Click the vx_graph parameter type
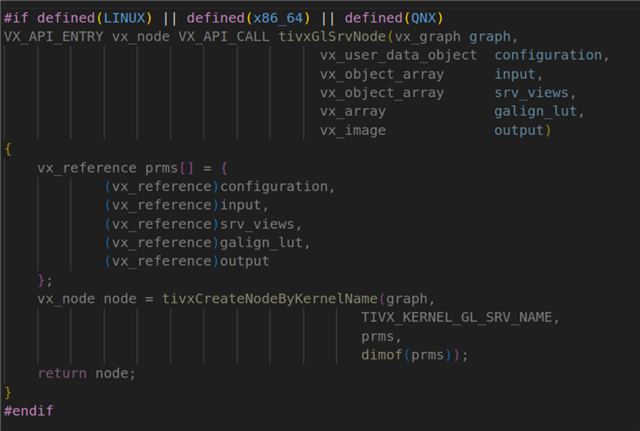Screen dimensions: 640x431 (428, 37)
